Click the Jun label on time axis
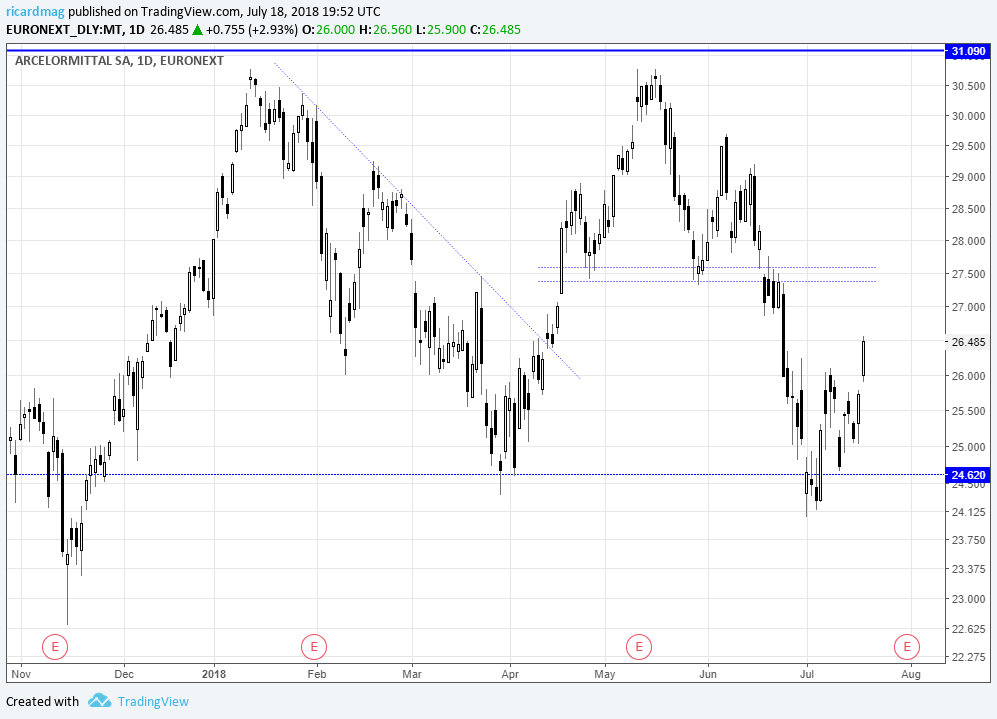 (708, 674)
